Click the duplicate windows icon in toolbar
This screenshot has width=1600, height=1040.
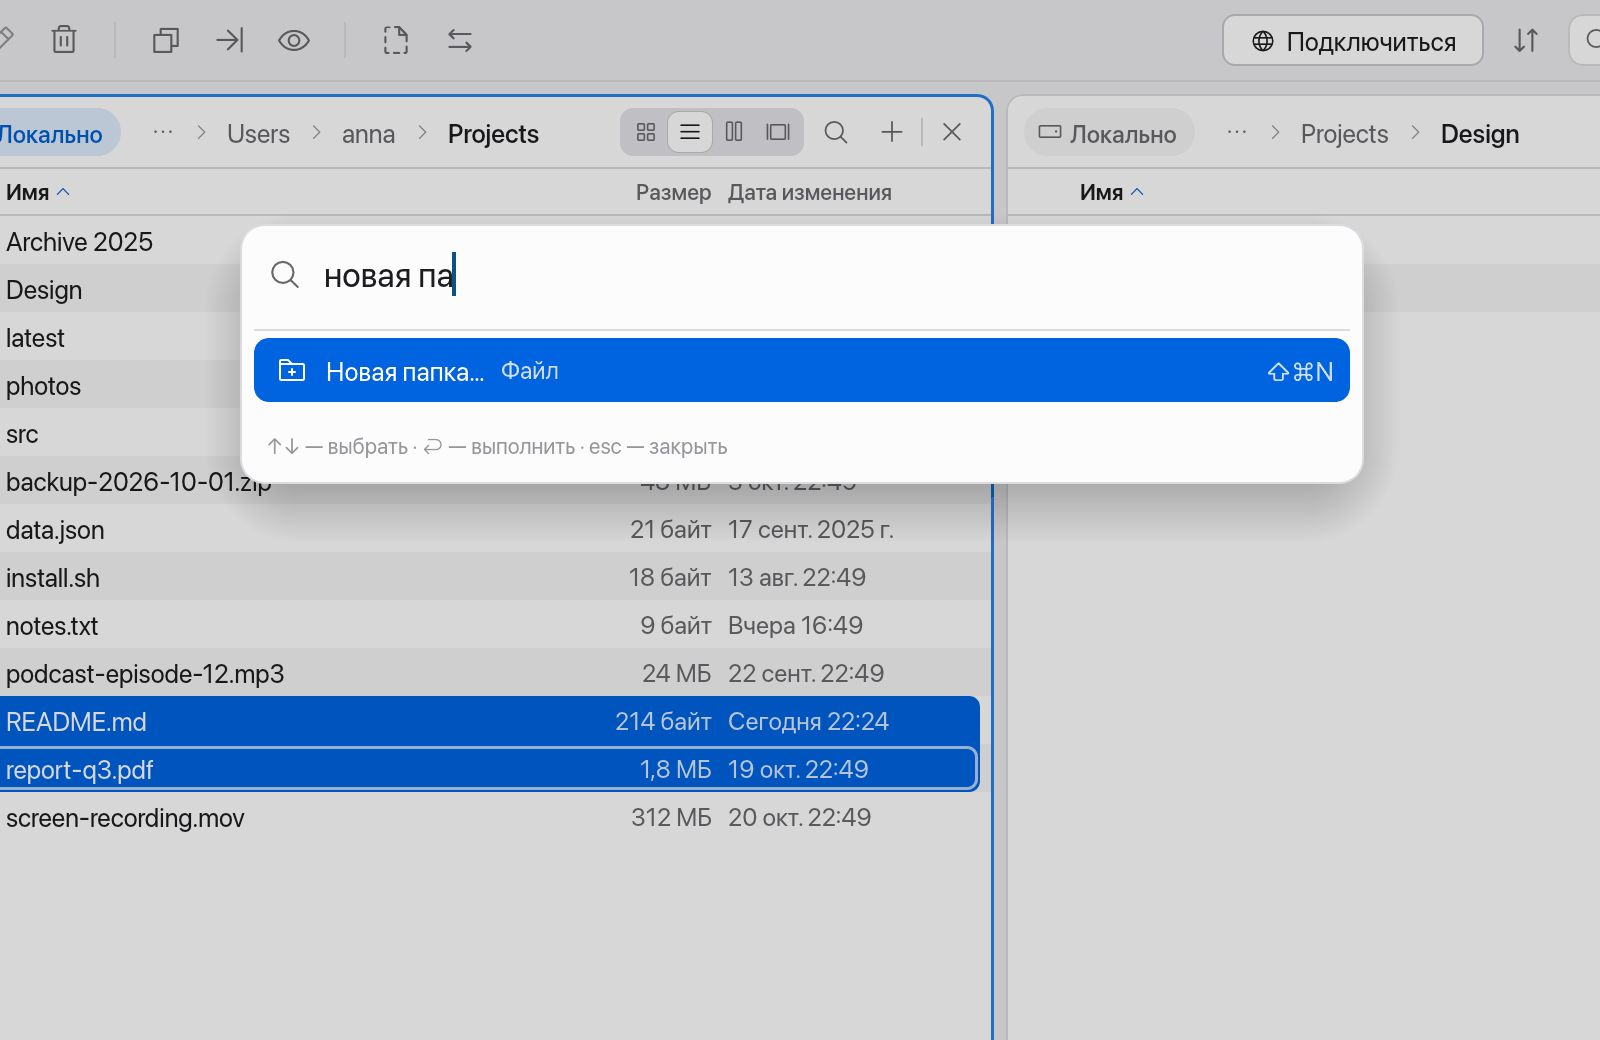tap(166, 40)
